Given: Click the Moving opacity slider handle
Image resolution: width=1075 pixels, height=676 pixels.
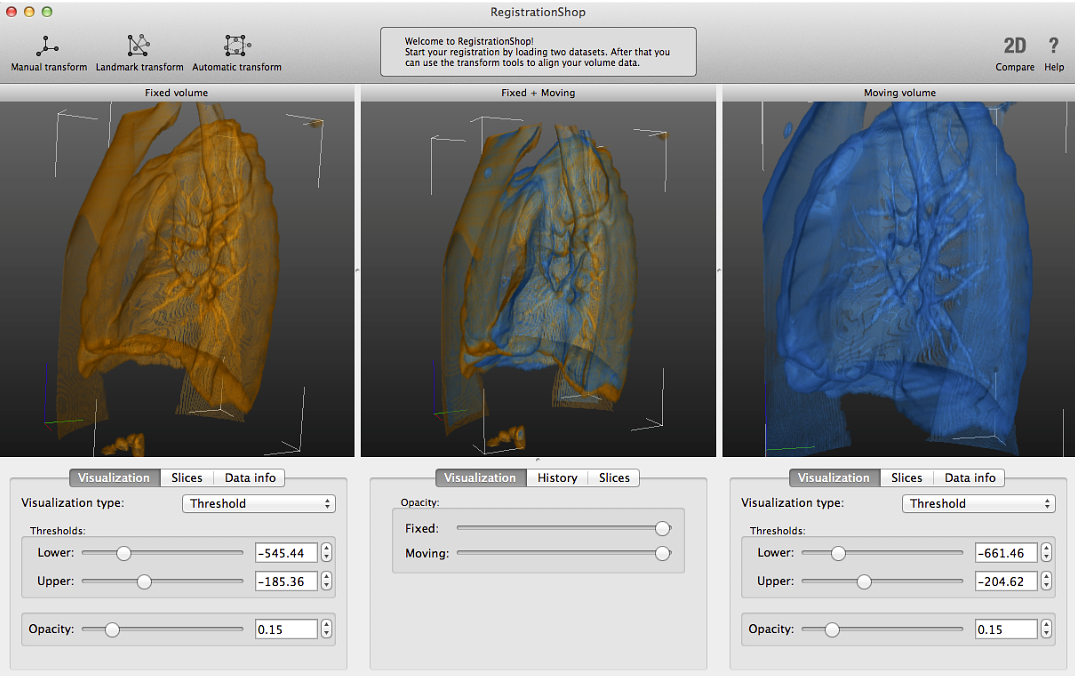Looking at the screenshot, I should pyautogui.click(x=662, y=553).
